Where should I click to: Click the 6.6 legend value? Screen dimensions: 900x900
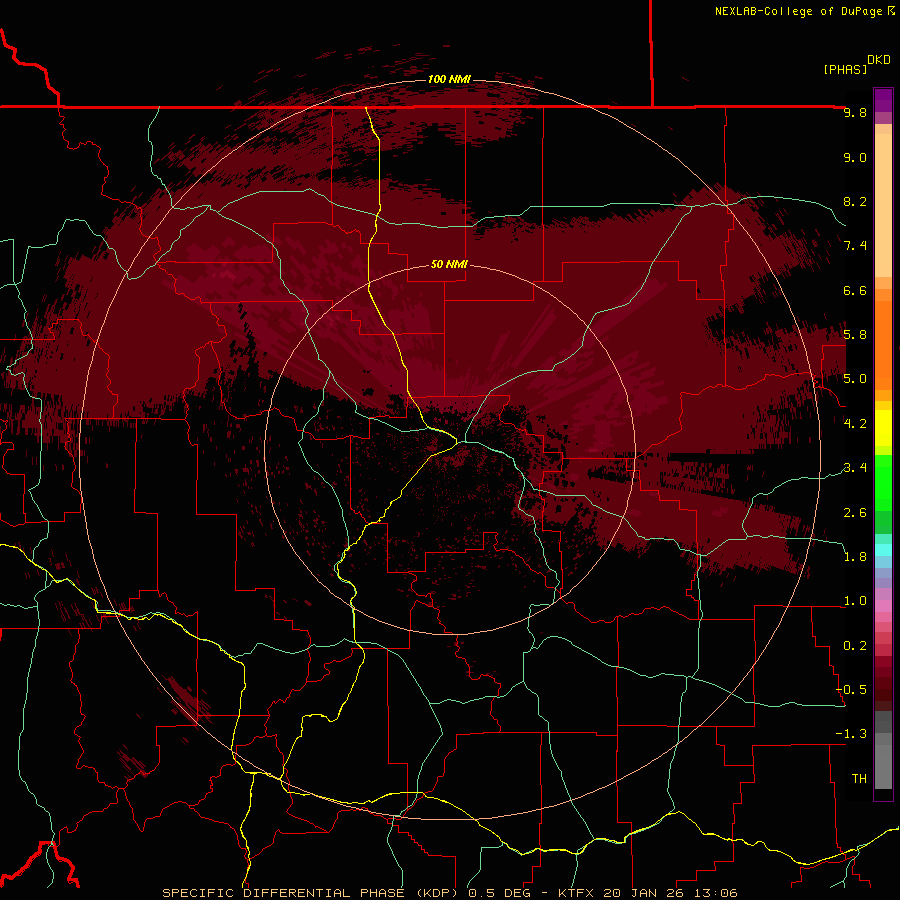point(855,290)
